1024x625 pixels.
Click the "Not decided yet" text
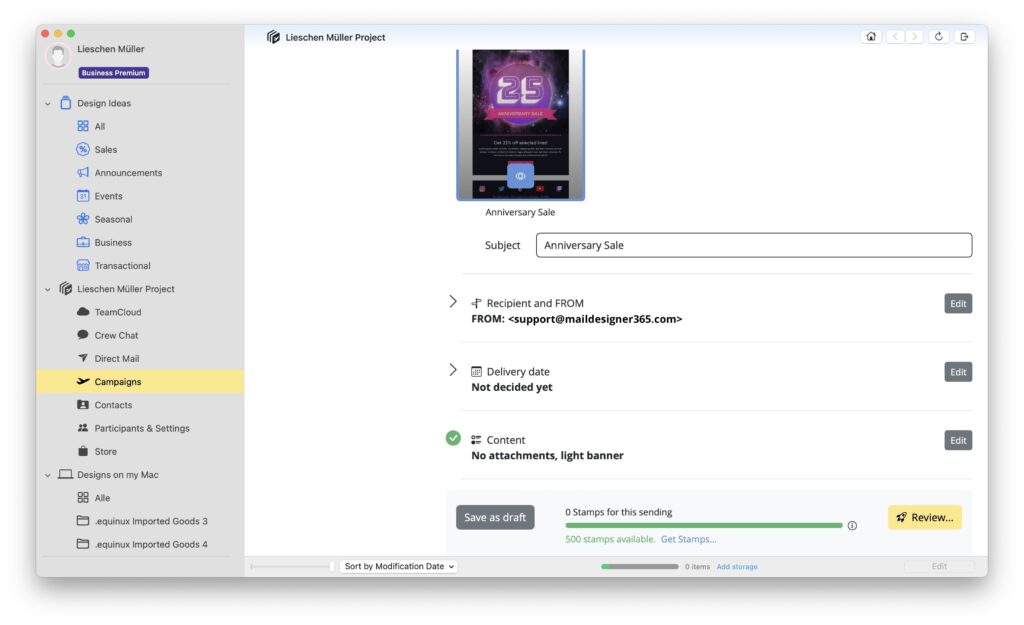[x=512, y=387]
